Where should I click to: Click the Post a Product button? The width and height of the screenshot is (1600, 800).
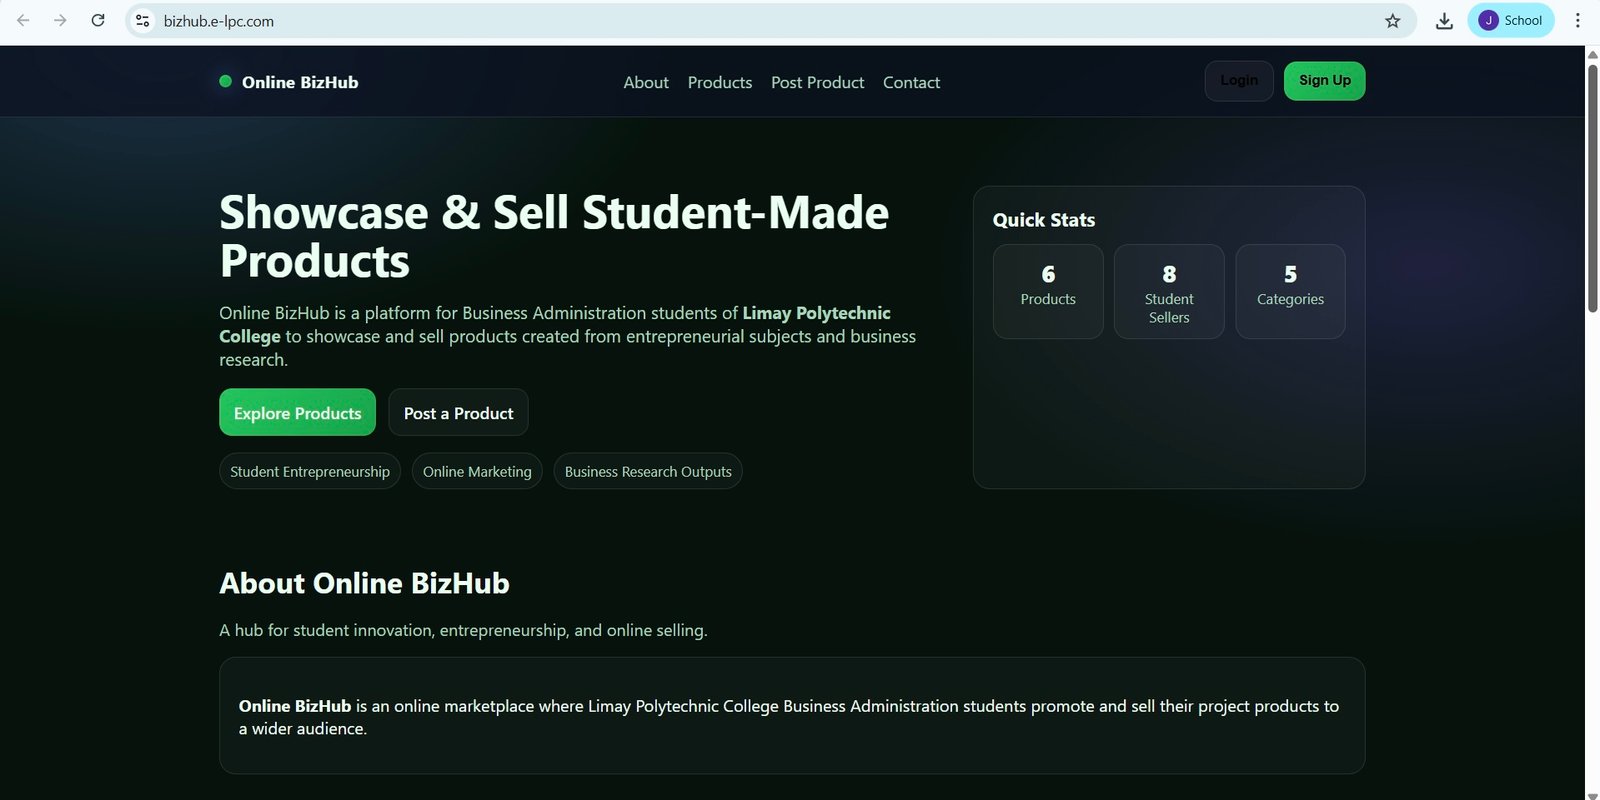pos(458,412)
